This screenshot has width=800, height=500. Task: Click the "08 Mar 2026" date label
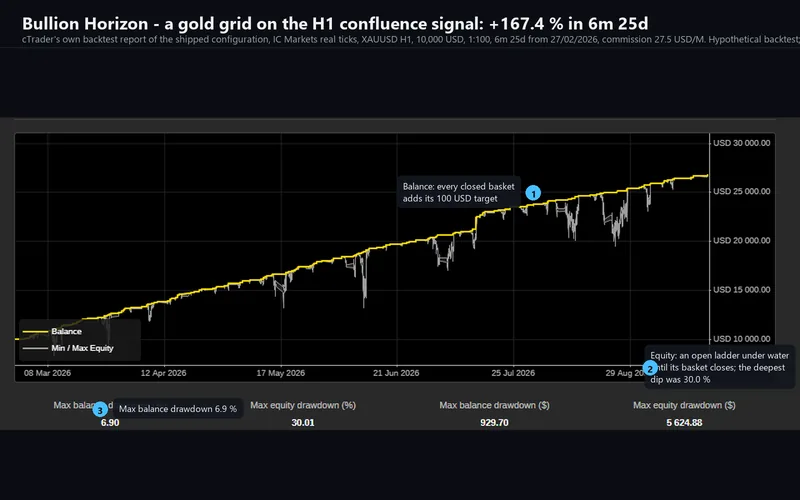click(x=47, y=373)
